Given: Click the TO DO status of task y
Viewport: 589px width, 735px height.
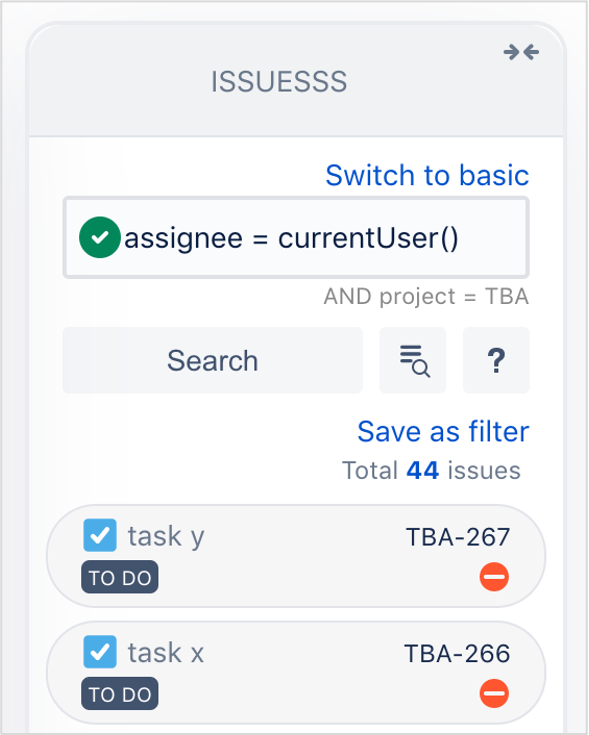Looking at the screenshot, I should click(120, 577).
